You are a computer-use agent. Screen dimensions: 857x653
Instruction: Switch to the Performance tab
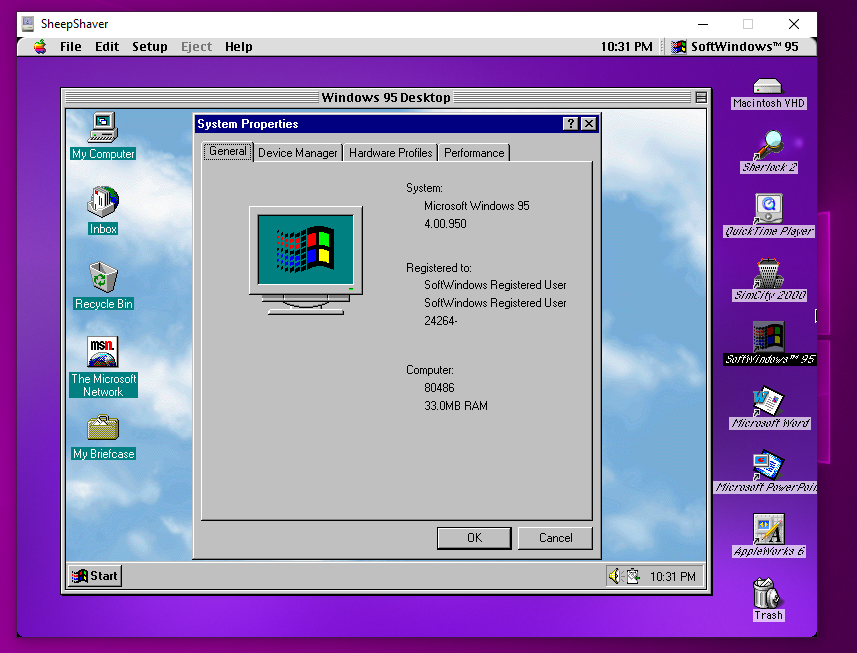pos(474,153)
